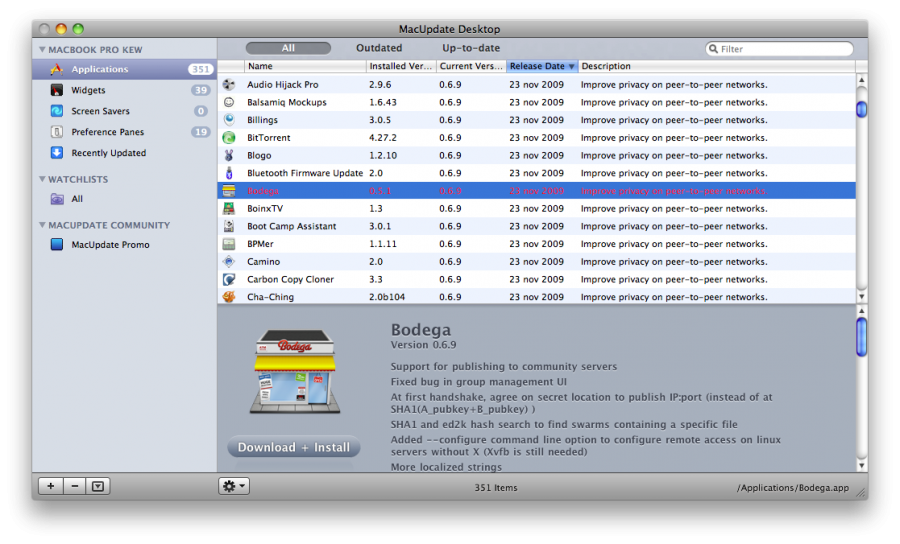Click the watchlist All folder icon
Viewport: 900px width, 544px height.
tap(57, 199)
